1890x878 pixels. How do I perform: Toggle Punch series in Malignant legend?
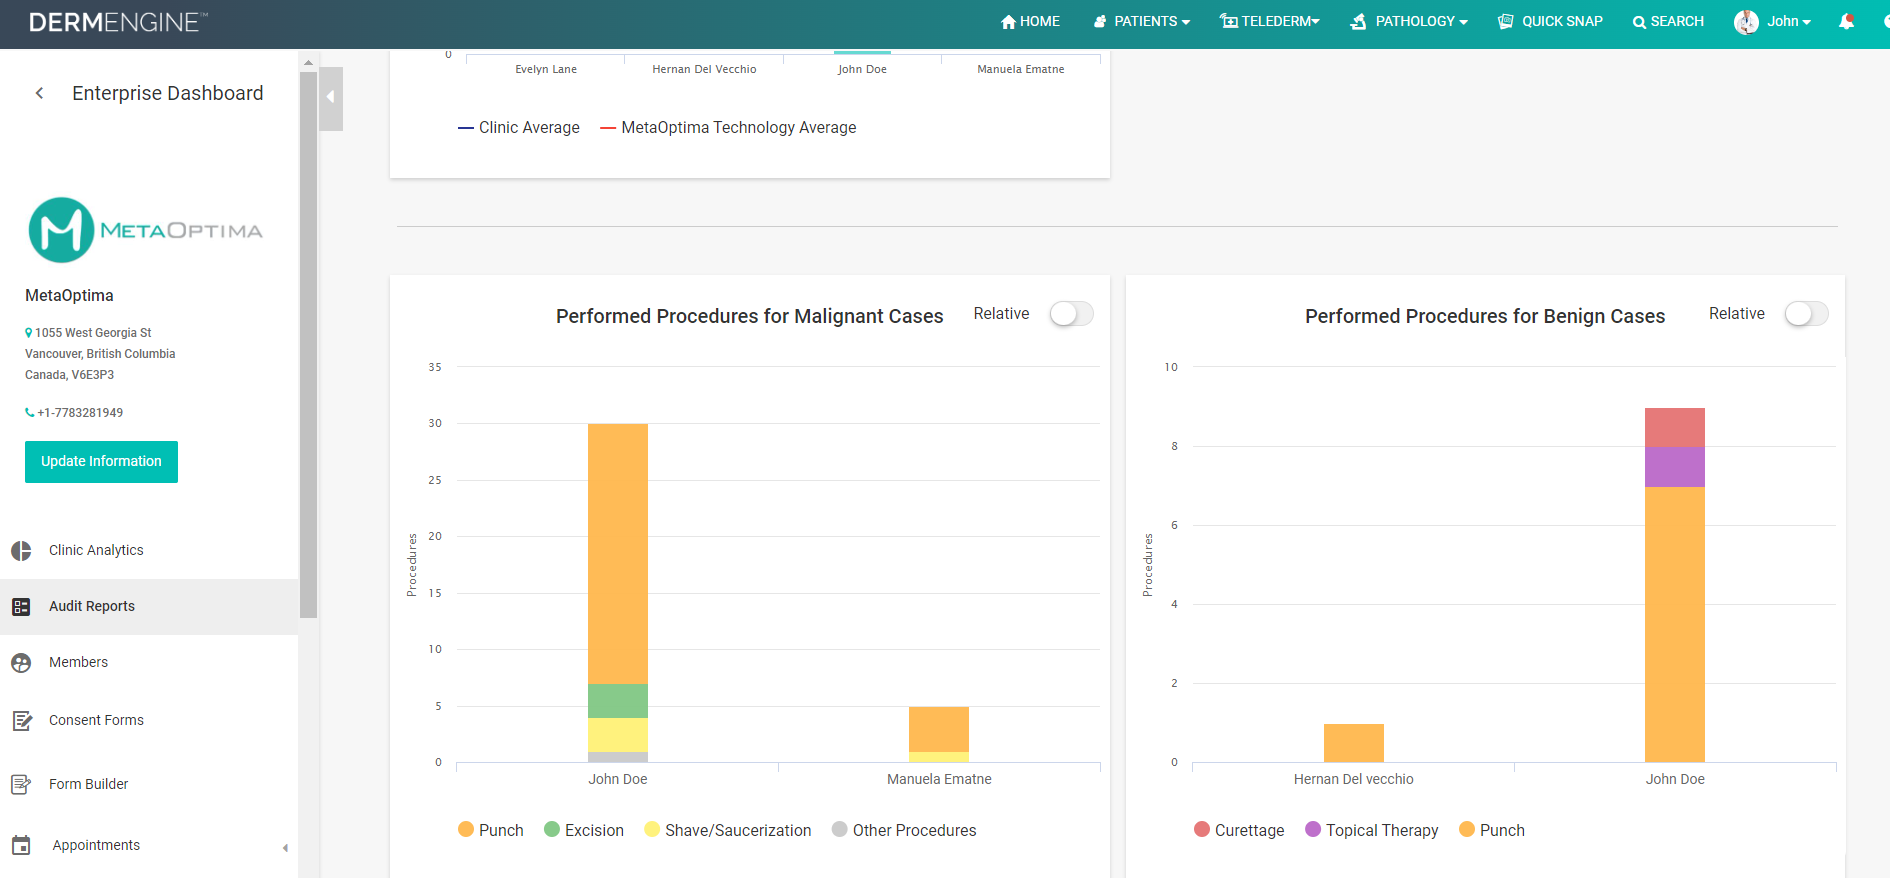(491, 830)
